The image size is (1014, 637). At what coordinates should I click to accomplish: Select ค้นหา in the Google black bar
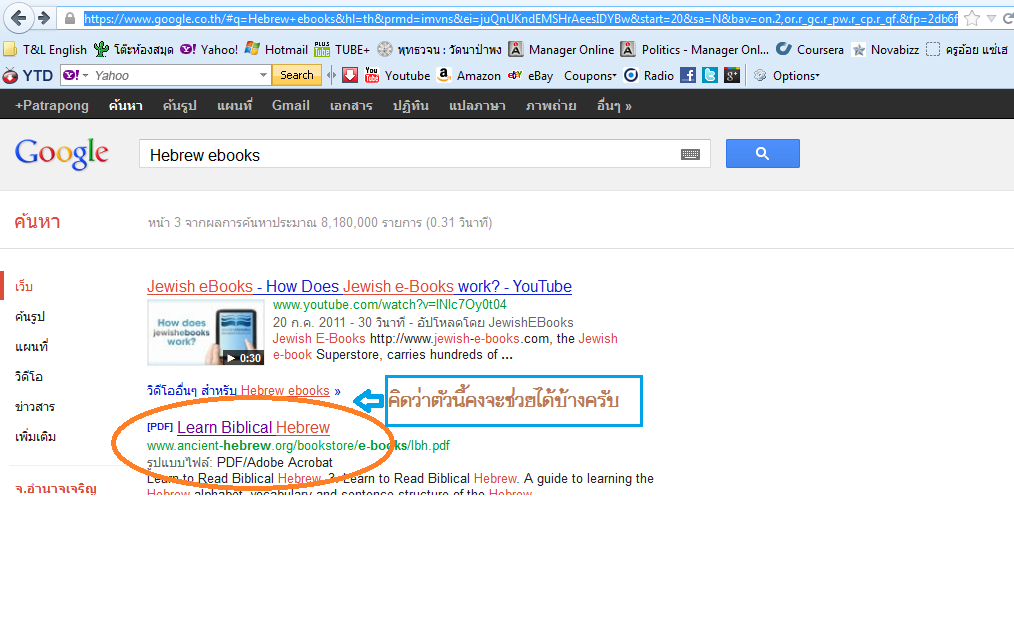[125, 105]
